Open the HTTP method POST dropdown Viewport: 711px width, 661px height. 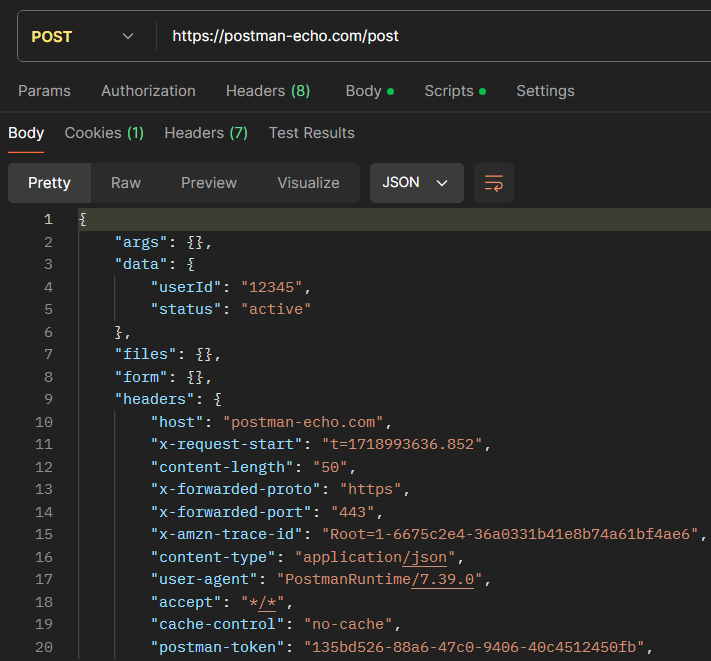84,36
